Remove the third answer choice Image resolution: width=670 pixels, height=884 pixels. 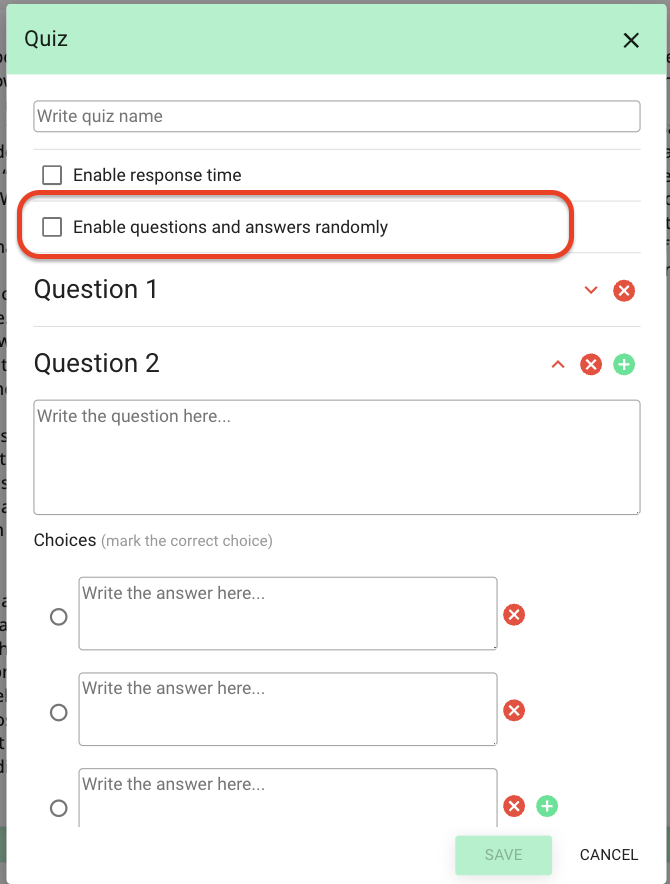coord(514,806)
